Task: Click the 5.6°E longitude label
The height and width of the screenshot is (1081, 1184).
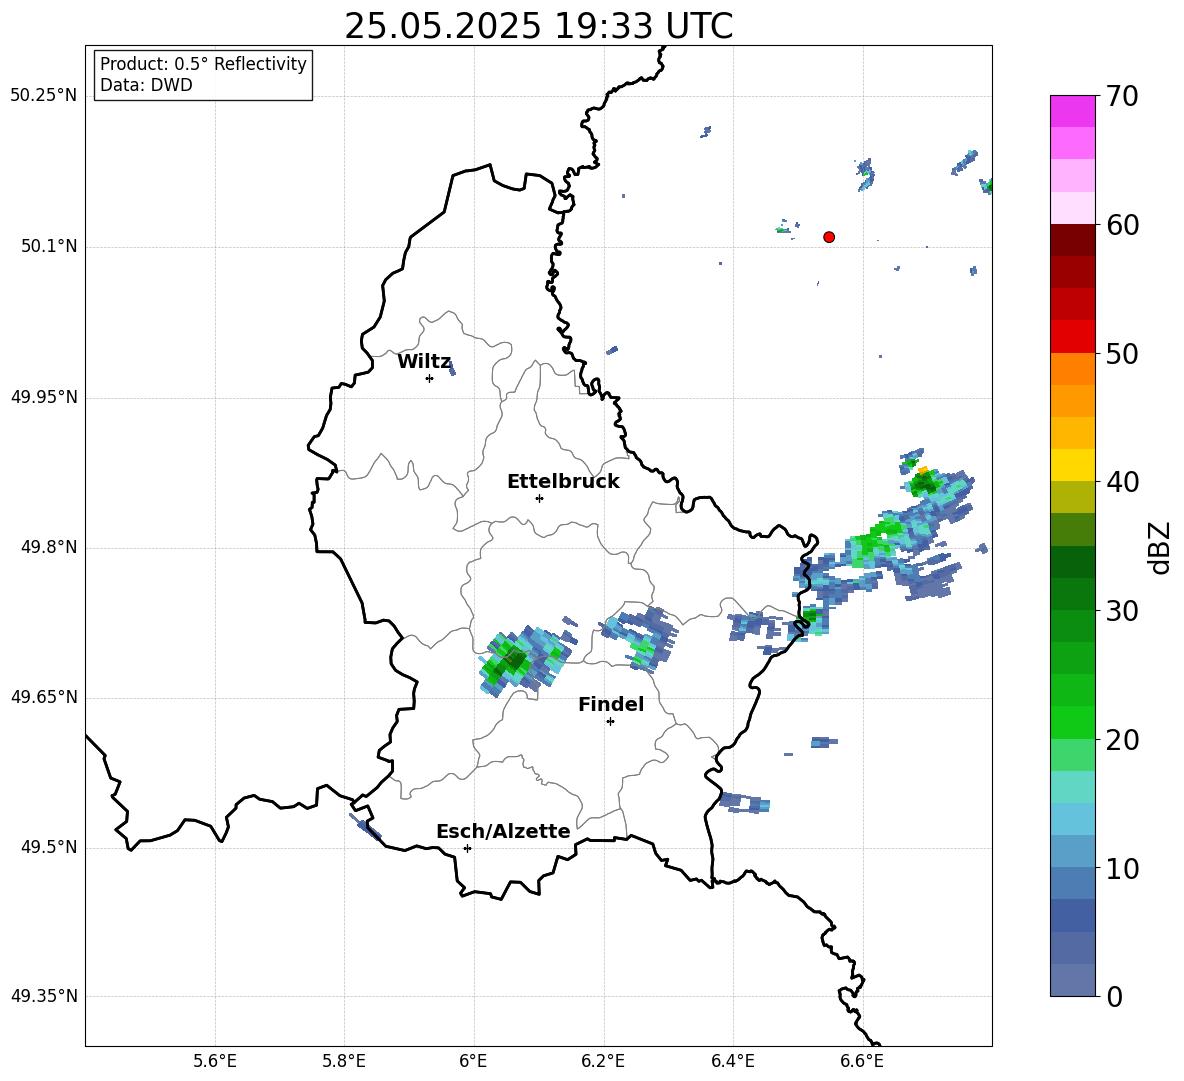Action: coord(215,1061)
